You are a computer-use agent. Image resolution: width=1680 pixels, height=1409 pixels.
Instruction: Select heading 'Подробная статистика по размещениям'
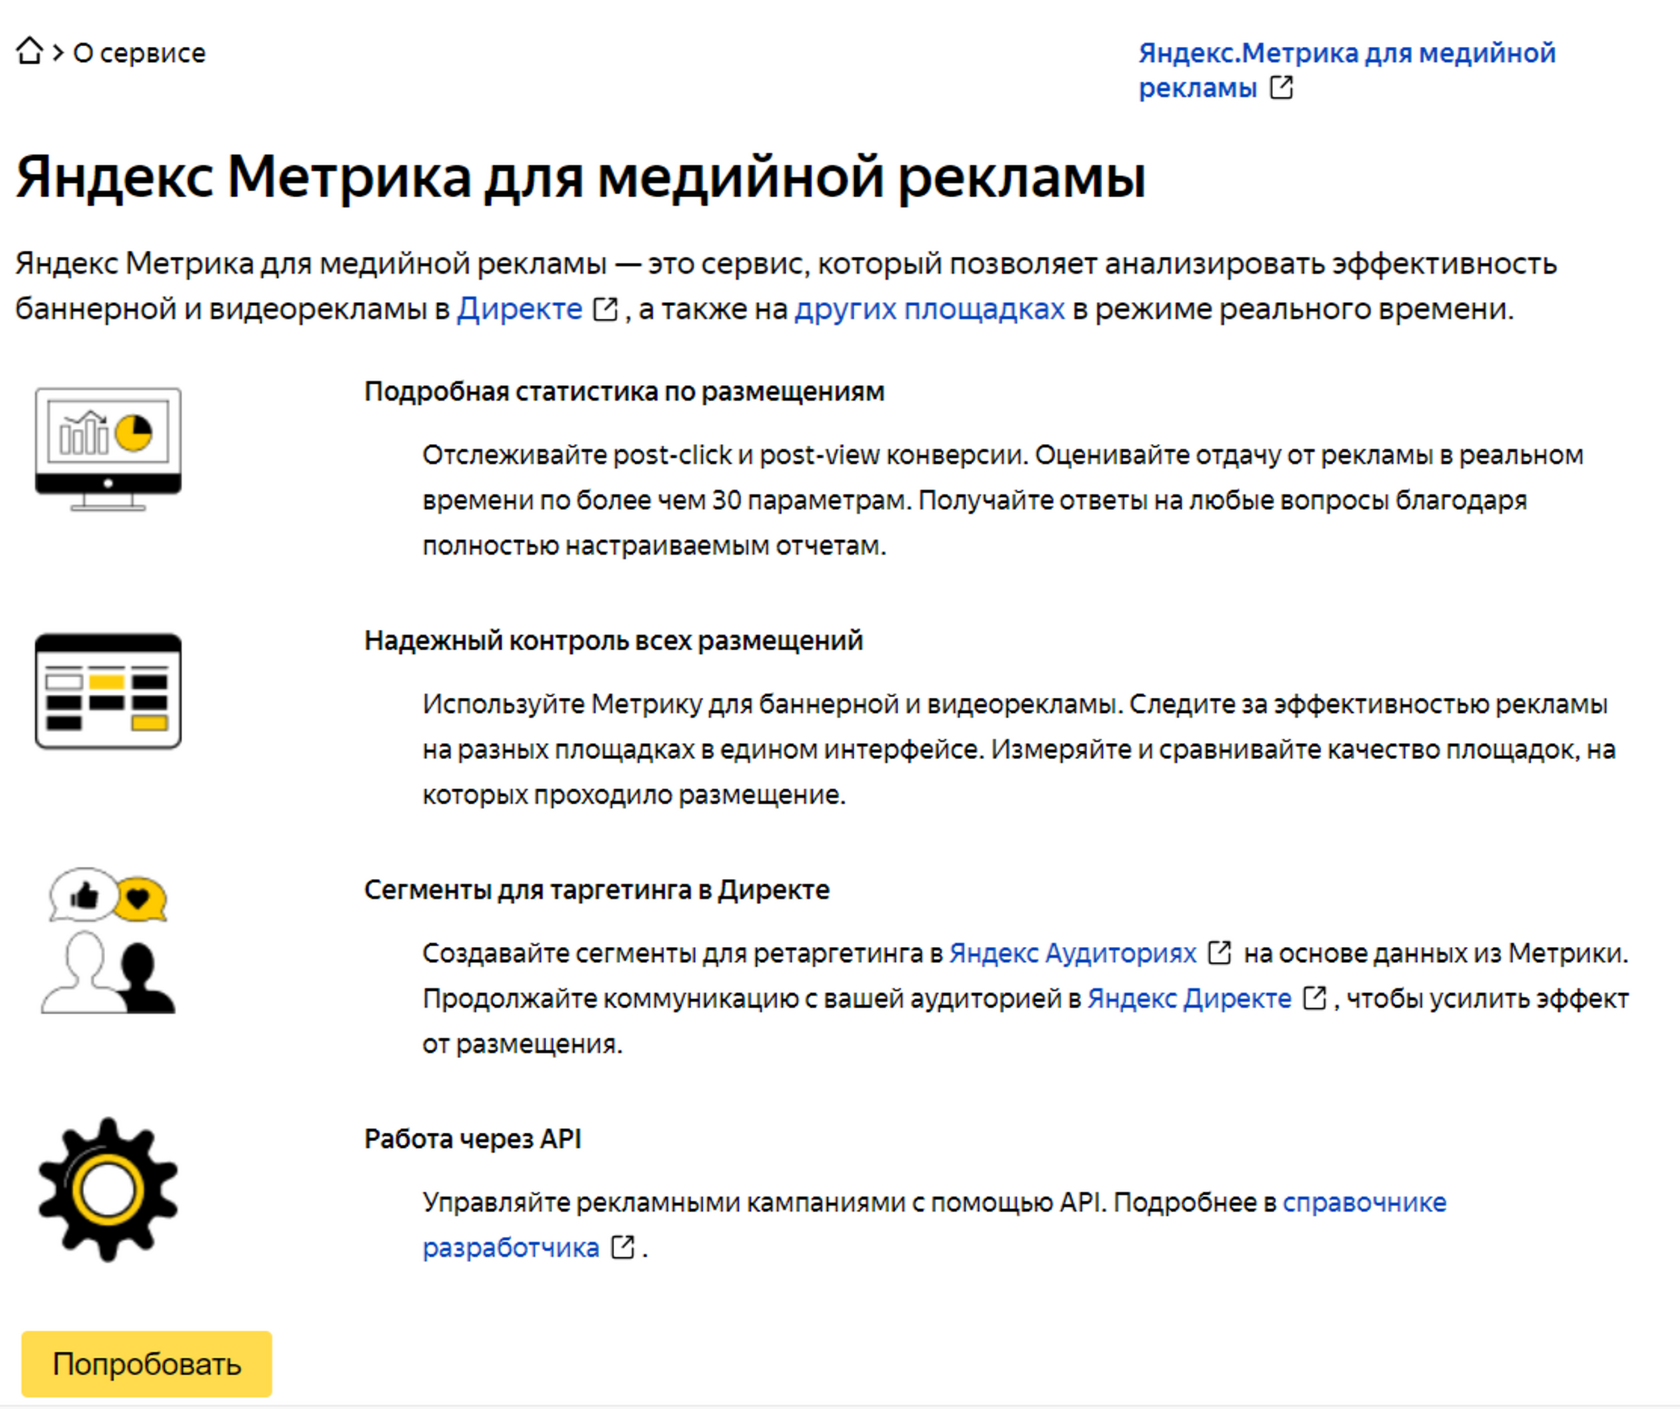click(624, 391)
